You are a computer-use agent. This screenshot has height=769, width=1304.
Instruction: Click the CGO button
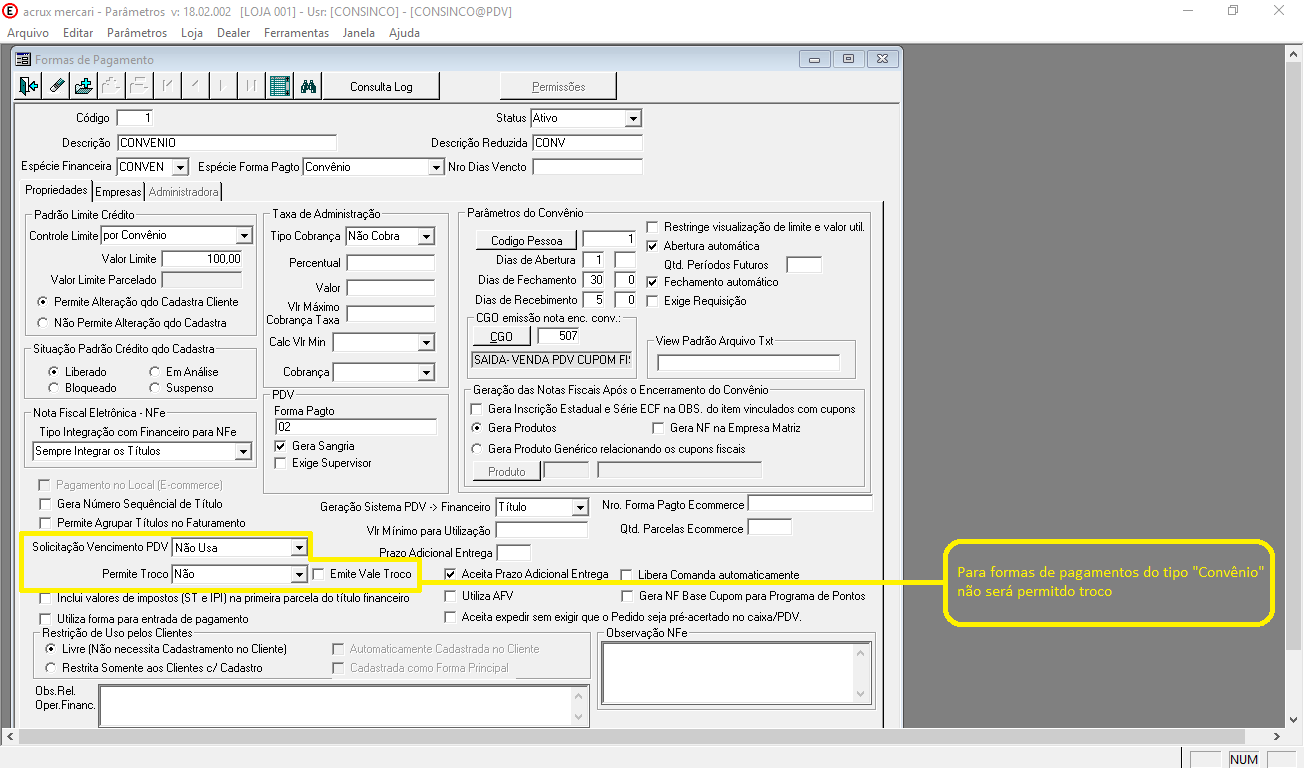[502, 336]
